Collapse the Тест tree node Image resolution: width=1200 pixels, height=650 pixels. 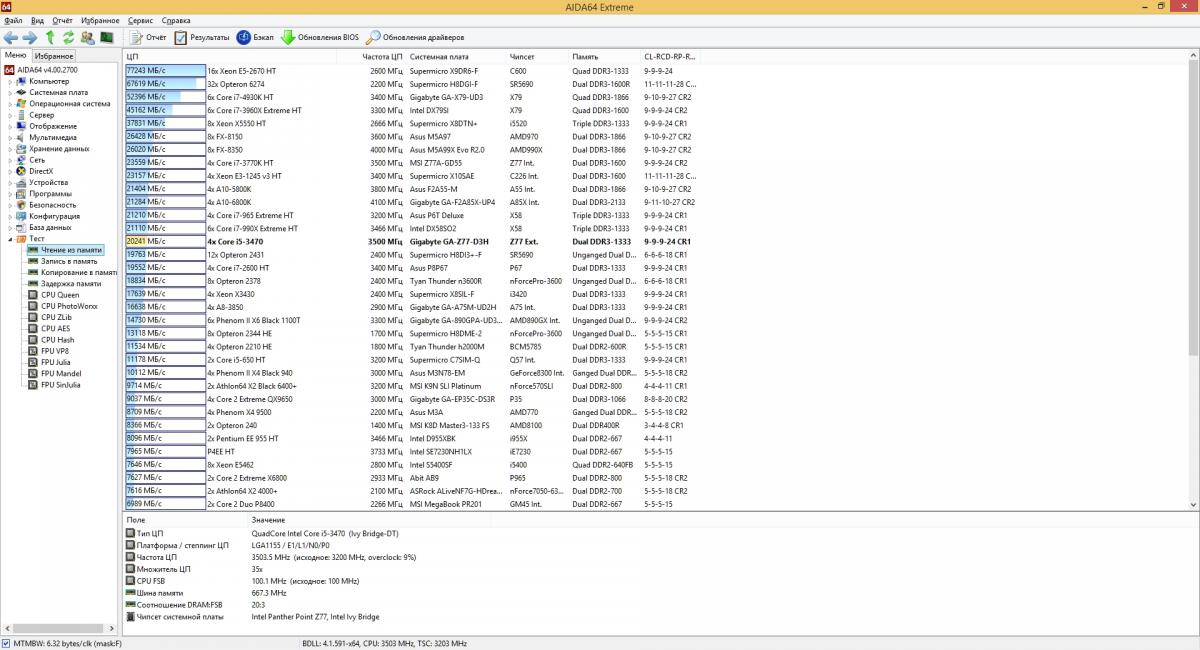pos(10,239)
